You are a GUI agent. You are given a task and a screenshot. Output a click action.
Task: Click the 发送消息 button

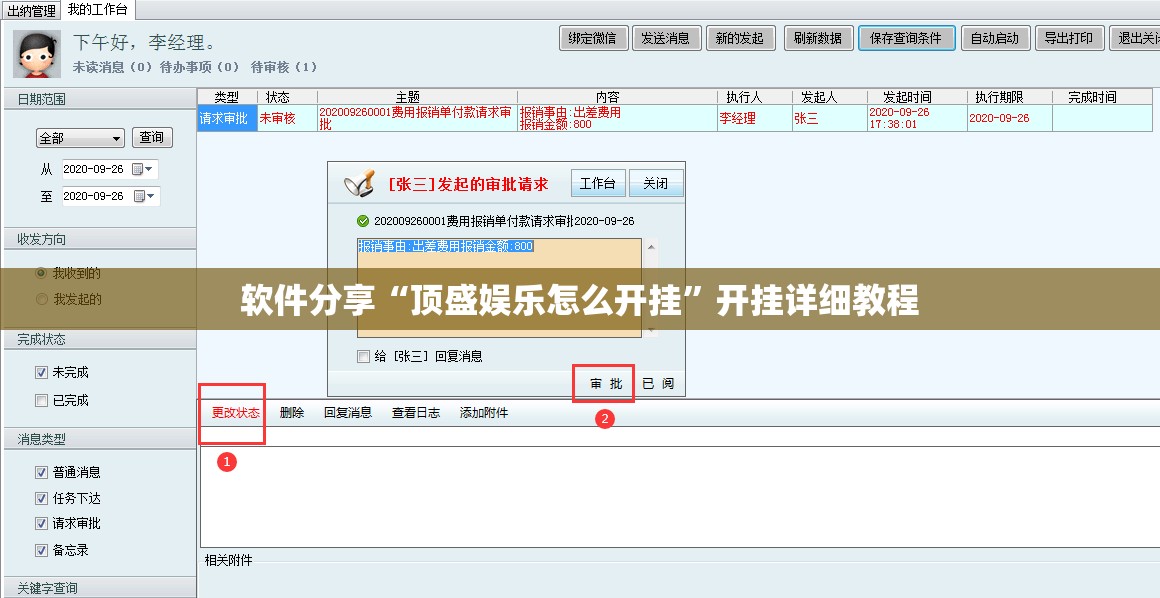667,38
